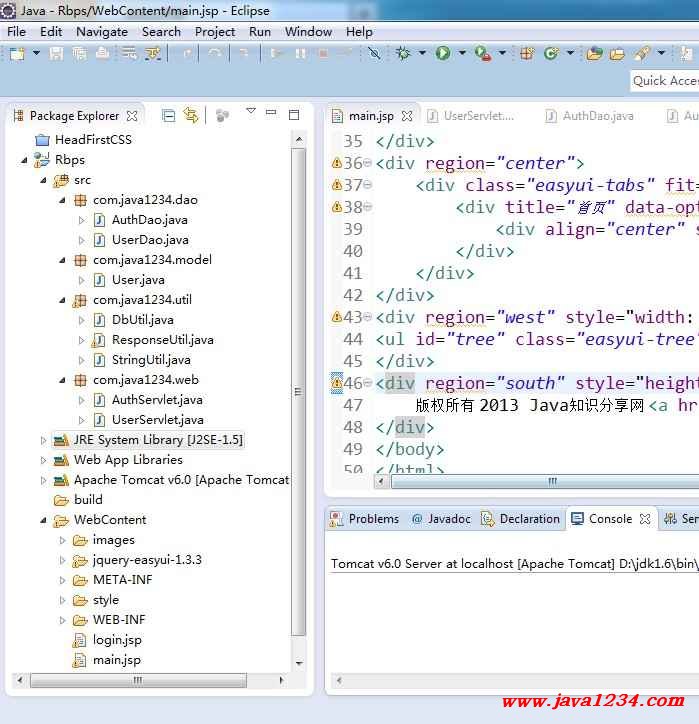Click the Run Last Tool icon
699x724 pixels.
pos(482,54)
